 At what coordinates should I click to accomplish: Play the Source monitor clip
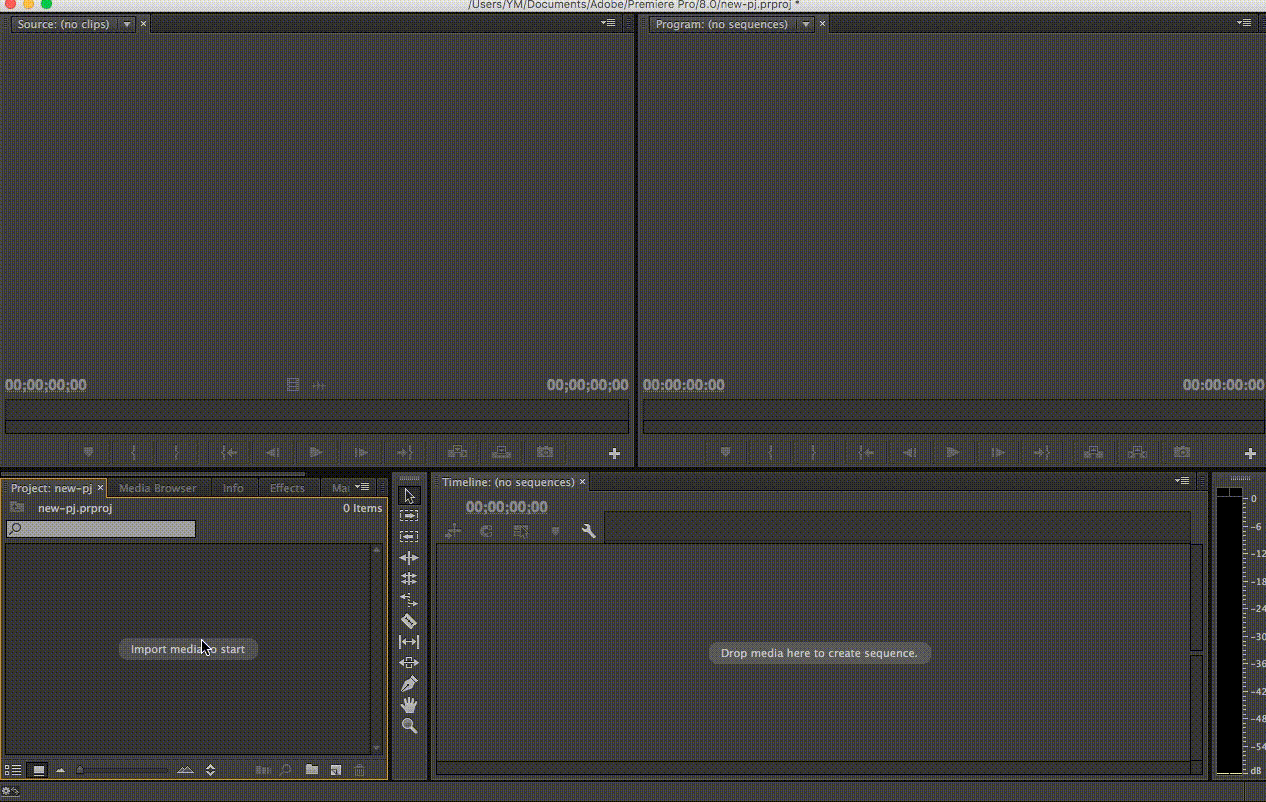click(x=316, y=453)
